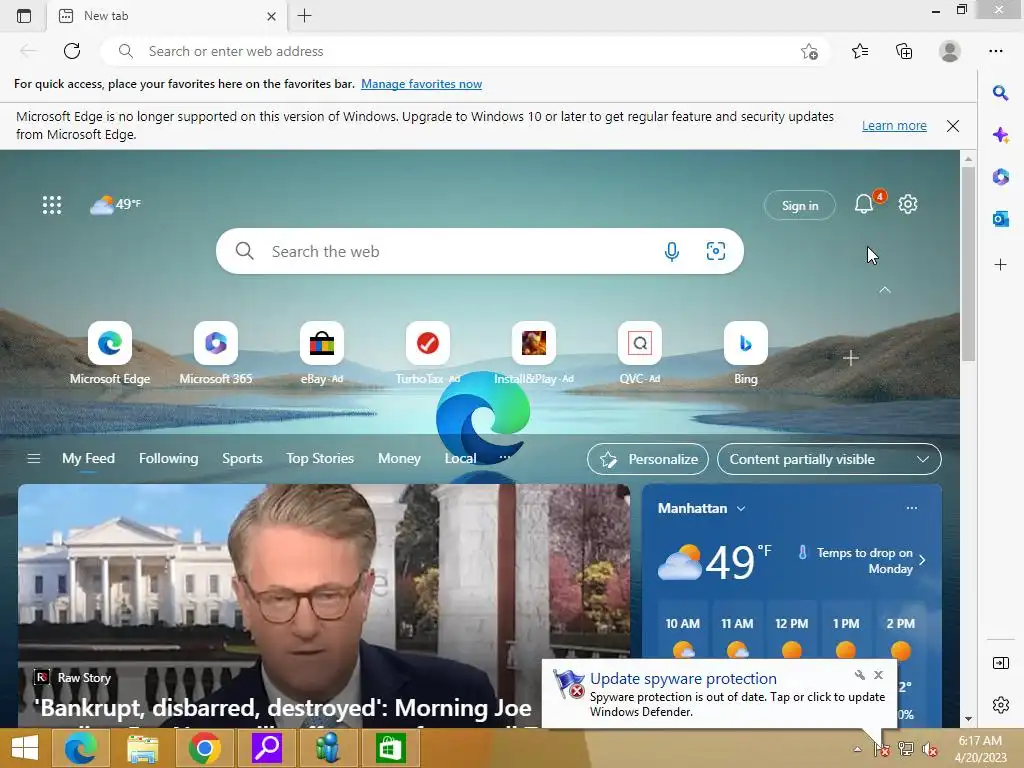Select the Money tab
This screenshot has height=768, width=1024.
click(399, 458)
